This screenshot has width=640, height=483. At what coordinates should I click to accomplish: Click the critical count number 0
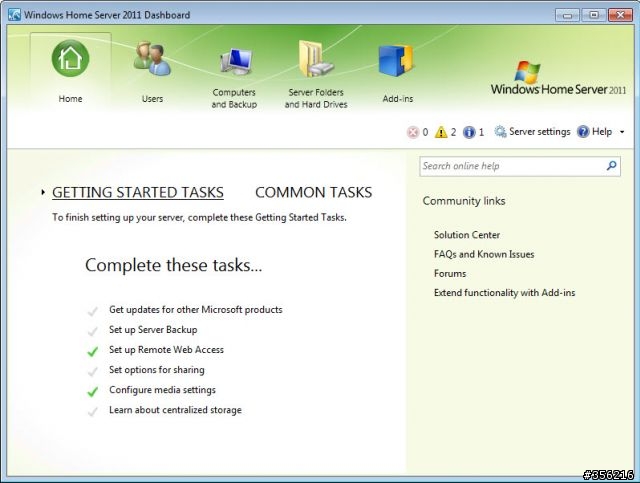(425, 132)
